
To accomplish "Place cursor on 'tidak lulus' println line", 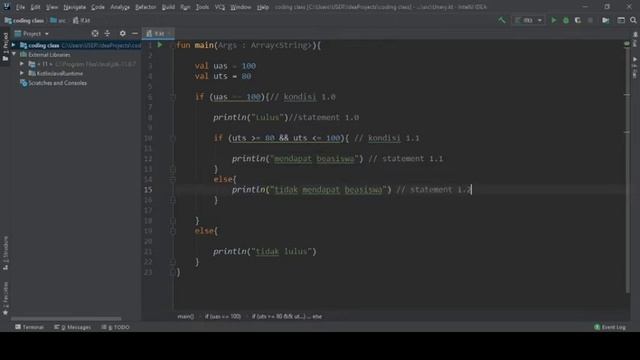I will [264, 251].
